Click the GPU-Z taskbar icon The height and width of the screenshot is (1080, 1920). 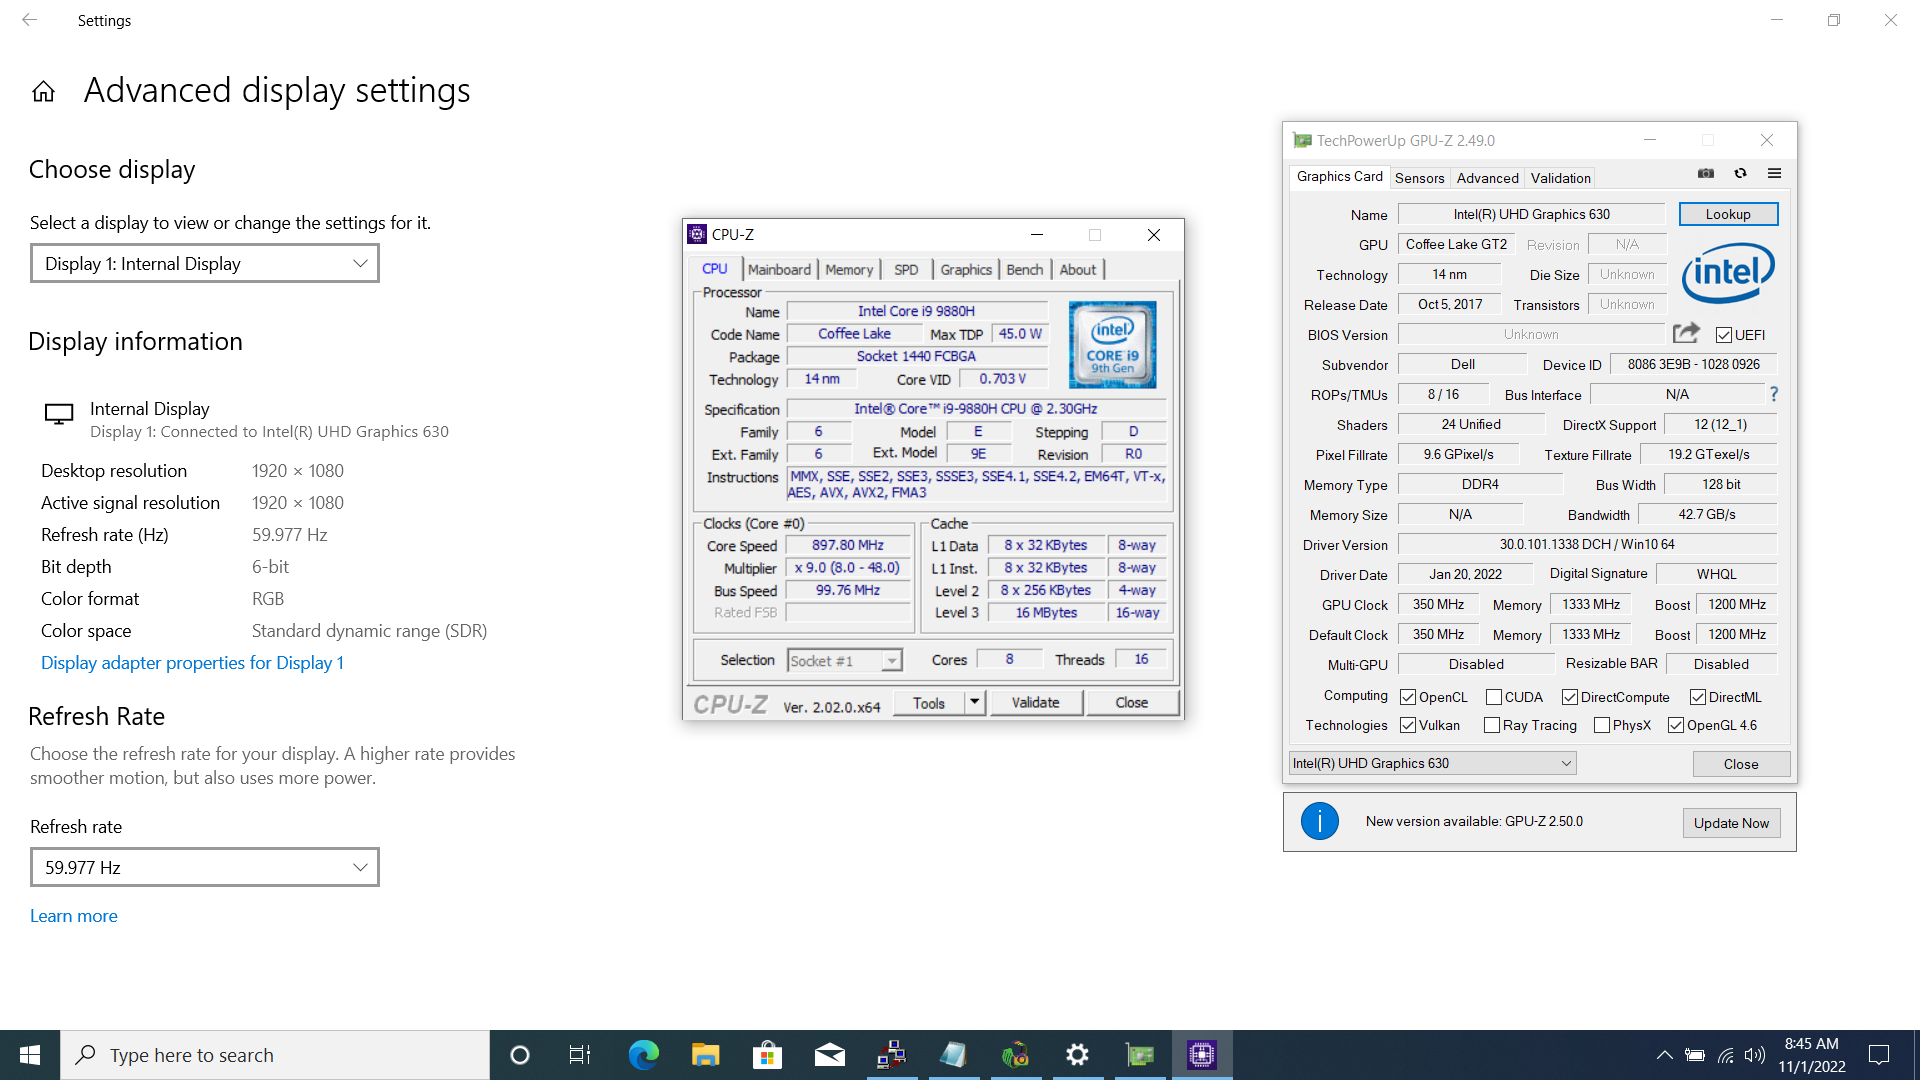pyautogui.click(x=1139, y=1055)
